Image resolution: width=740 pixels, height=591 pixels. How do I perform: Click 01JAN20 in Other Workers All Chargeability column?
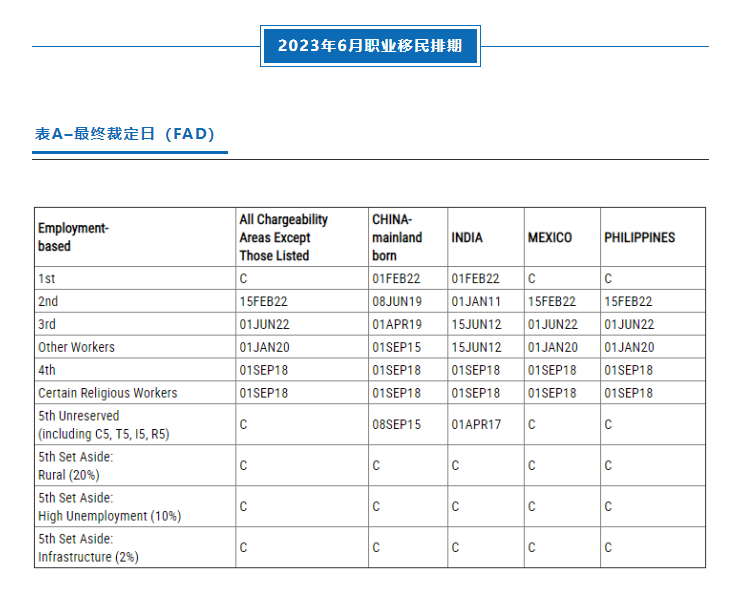pos(264,347)
